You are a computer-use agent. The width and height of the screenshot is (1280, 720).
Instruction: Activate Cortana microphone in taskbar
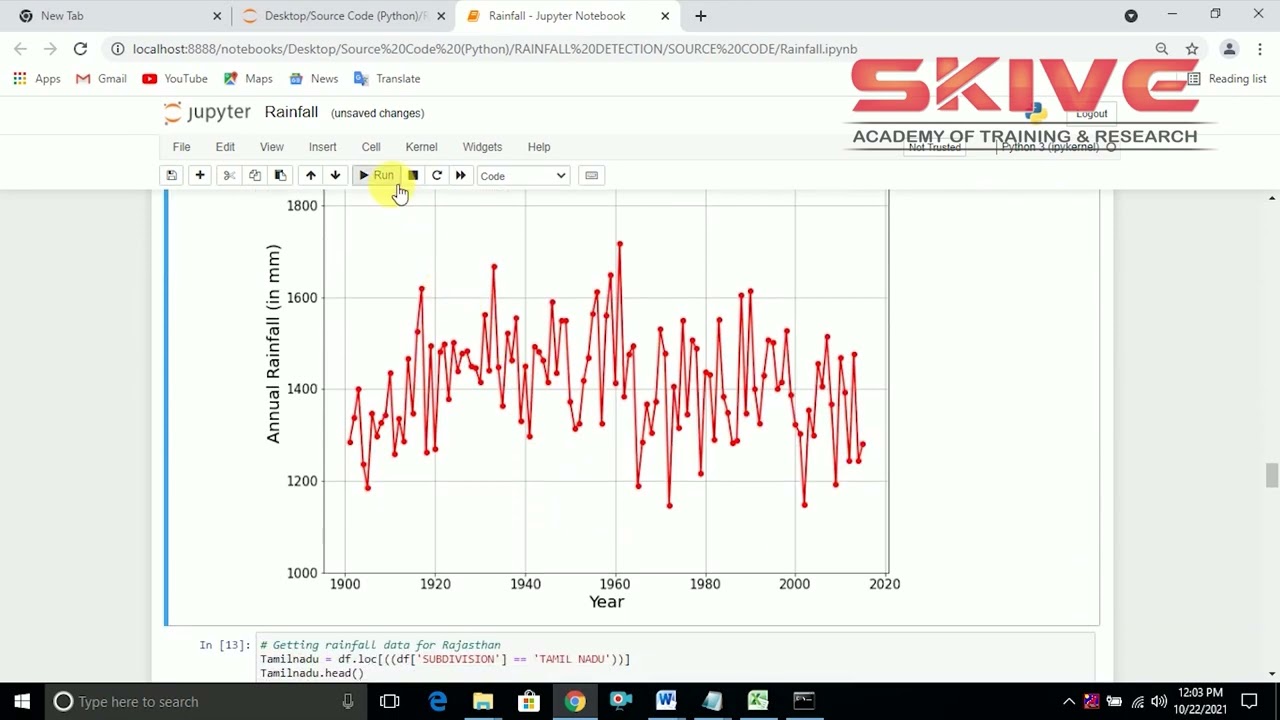click(348, 702)
